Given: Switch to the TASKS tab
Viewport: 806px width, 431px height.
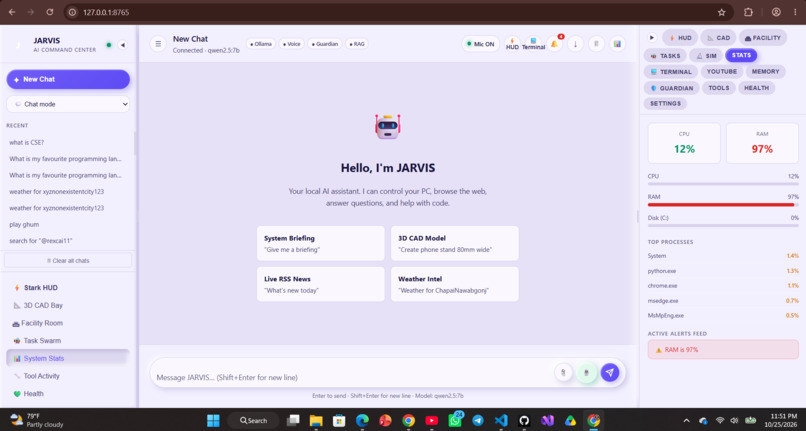Looking at the screenshot, I should 665,56.
